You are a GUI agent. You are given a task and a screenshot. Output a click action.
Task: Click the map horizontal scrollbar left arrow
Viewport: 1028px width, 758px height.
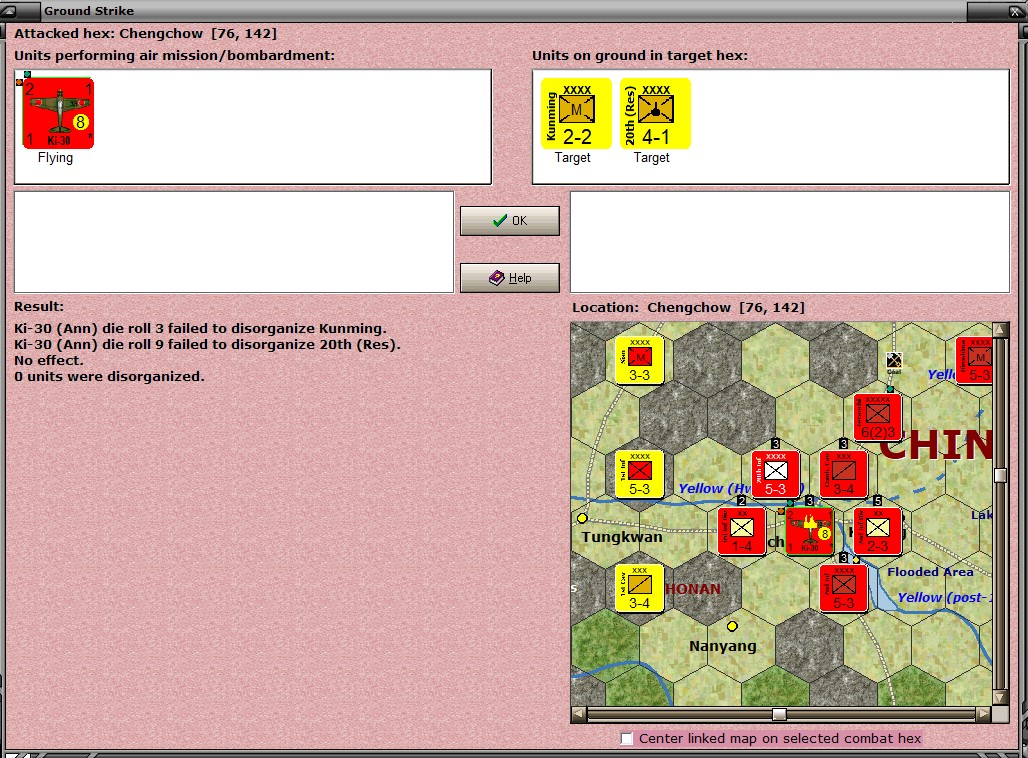pyautogui.click(x=578, y=713)
